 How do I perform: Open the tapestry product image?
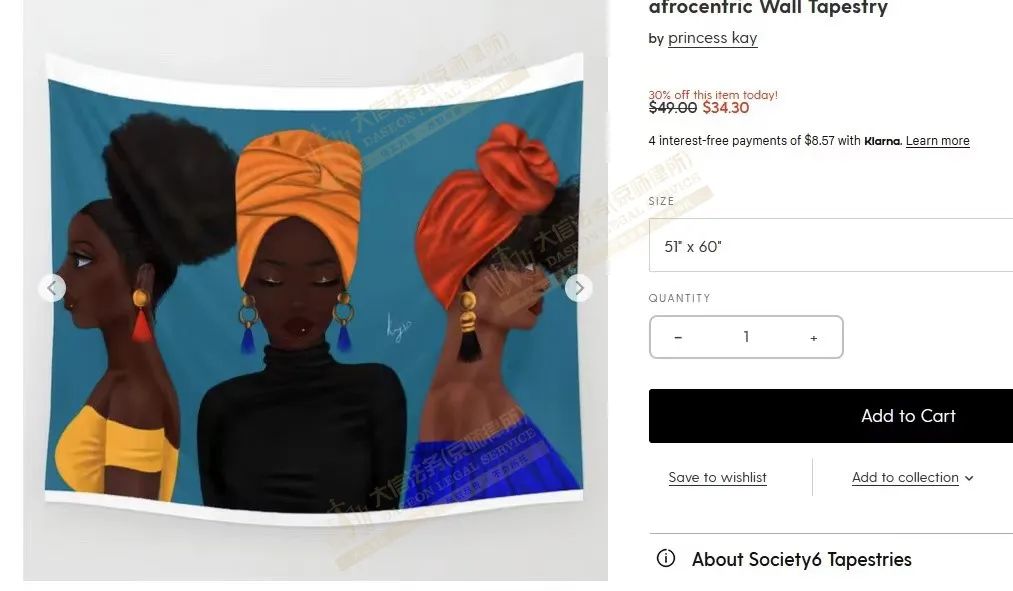[315, 288]
